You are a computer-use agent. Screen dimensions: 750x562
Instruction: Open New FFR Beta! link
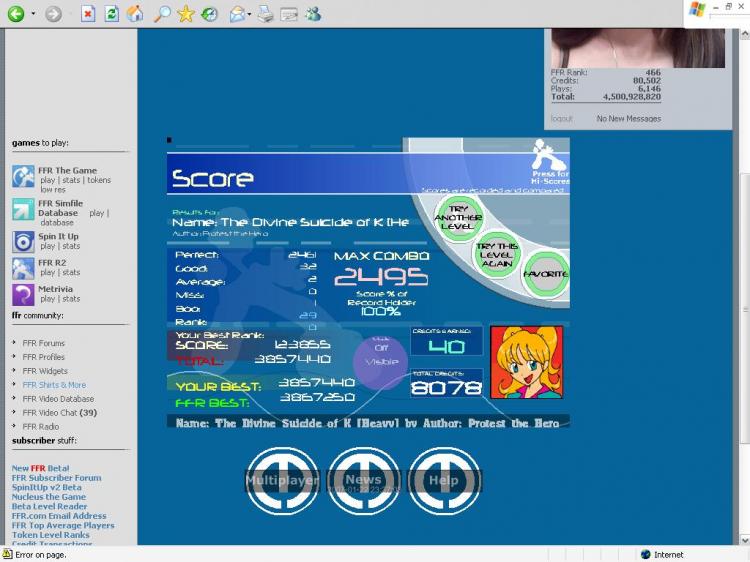(x=40, y=468)
